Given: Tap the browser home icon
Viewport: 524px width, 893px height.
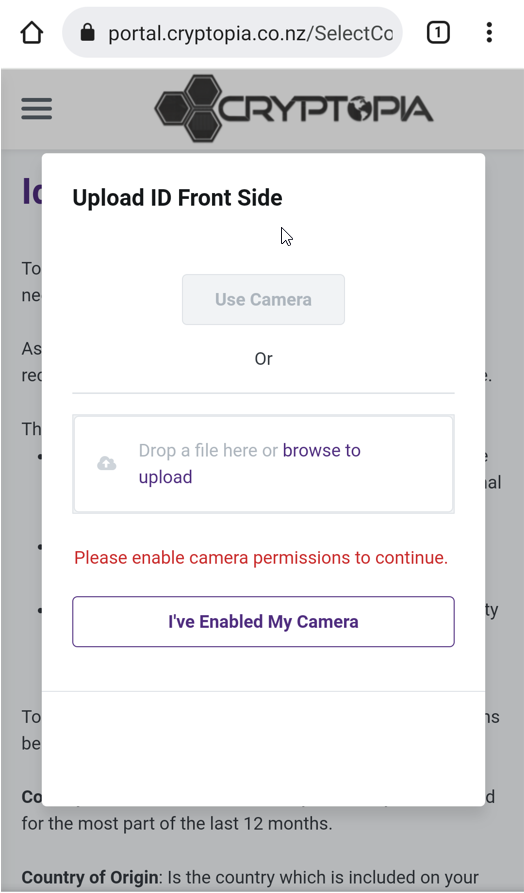Looking at the screenshot, I should click(32, 33).
